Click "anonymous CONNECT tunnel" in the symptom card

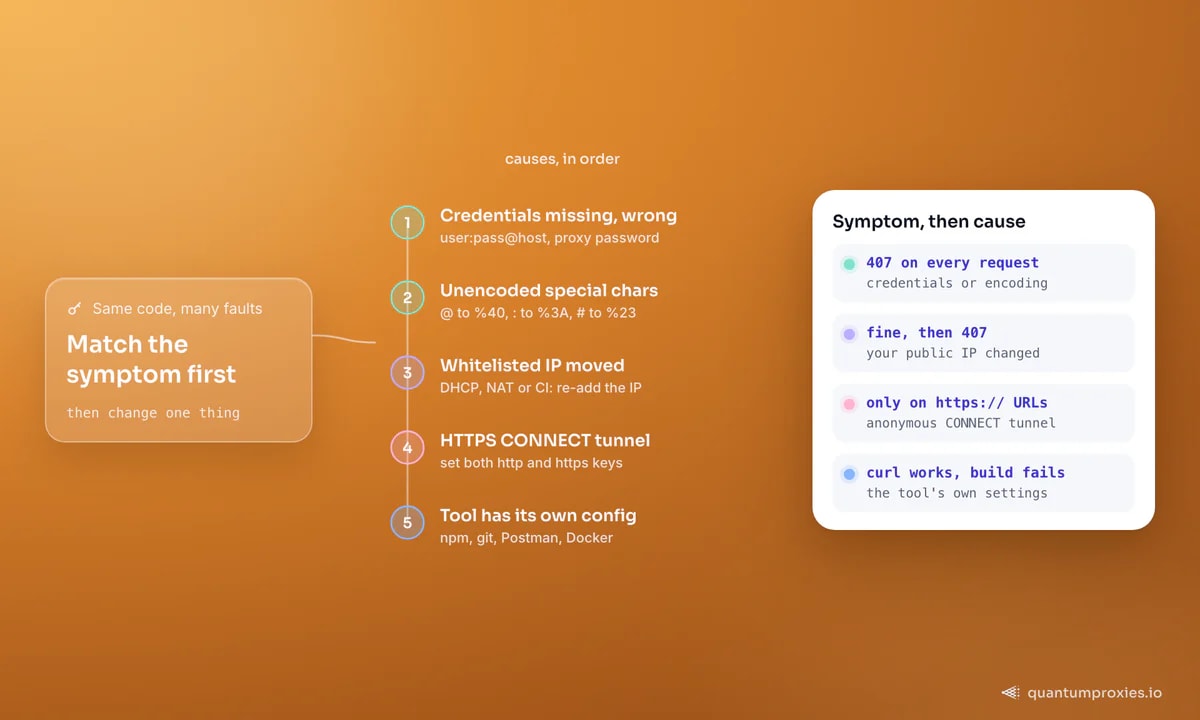click(x=961, y=423)
